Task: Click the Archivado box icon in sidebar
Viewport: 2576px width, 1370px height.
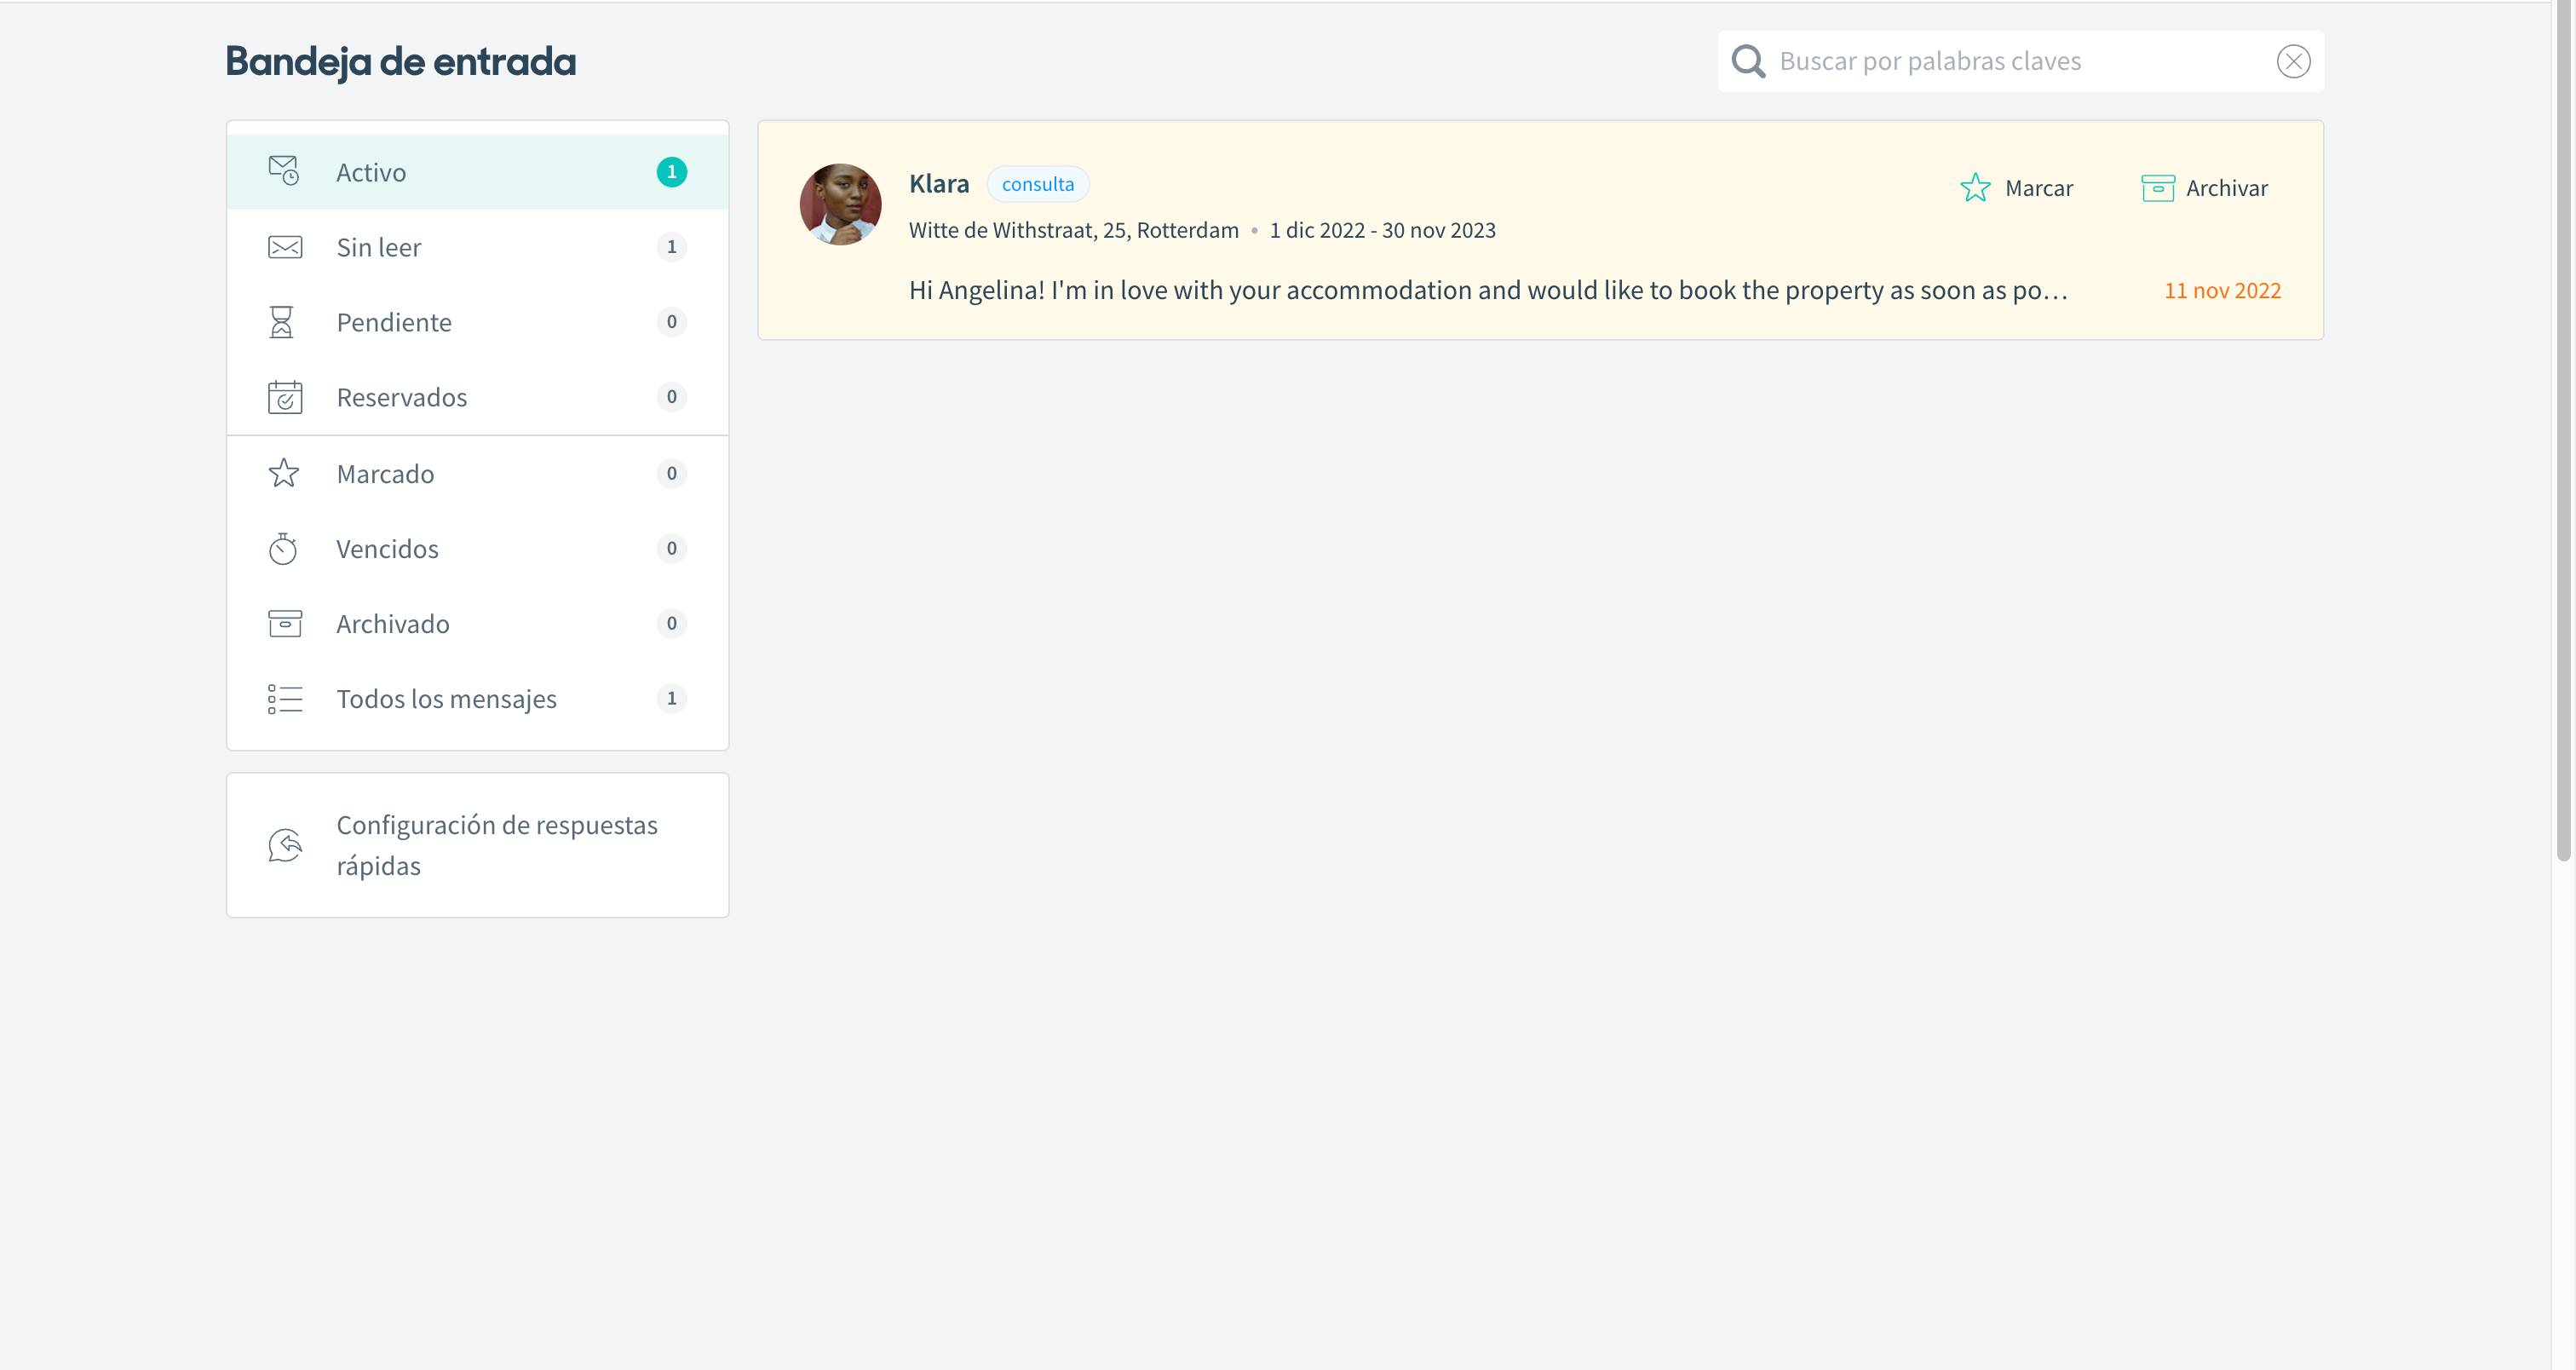Action: point(285,623)
